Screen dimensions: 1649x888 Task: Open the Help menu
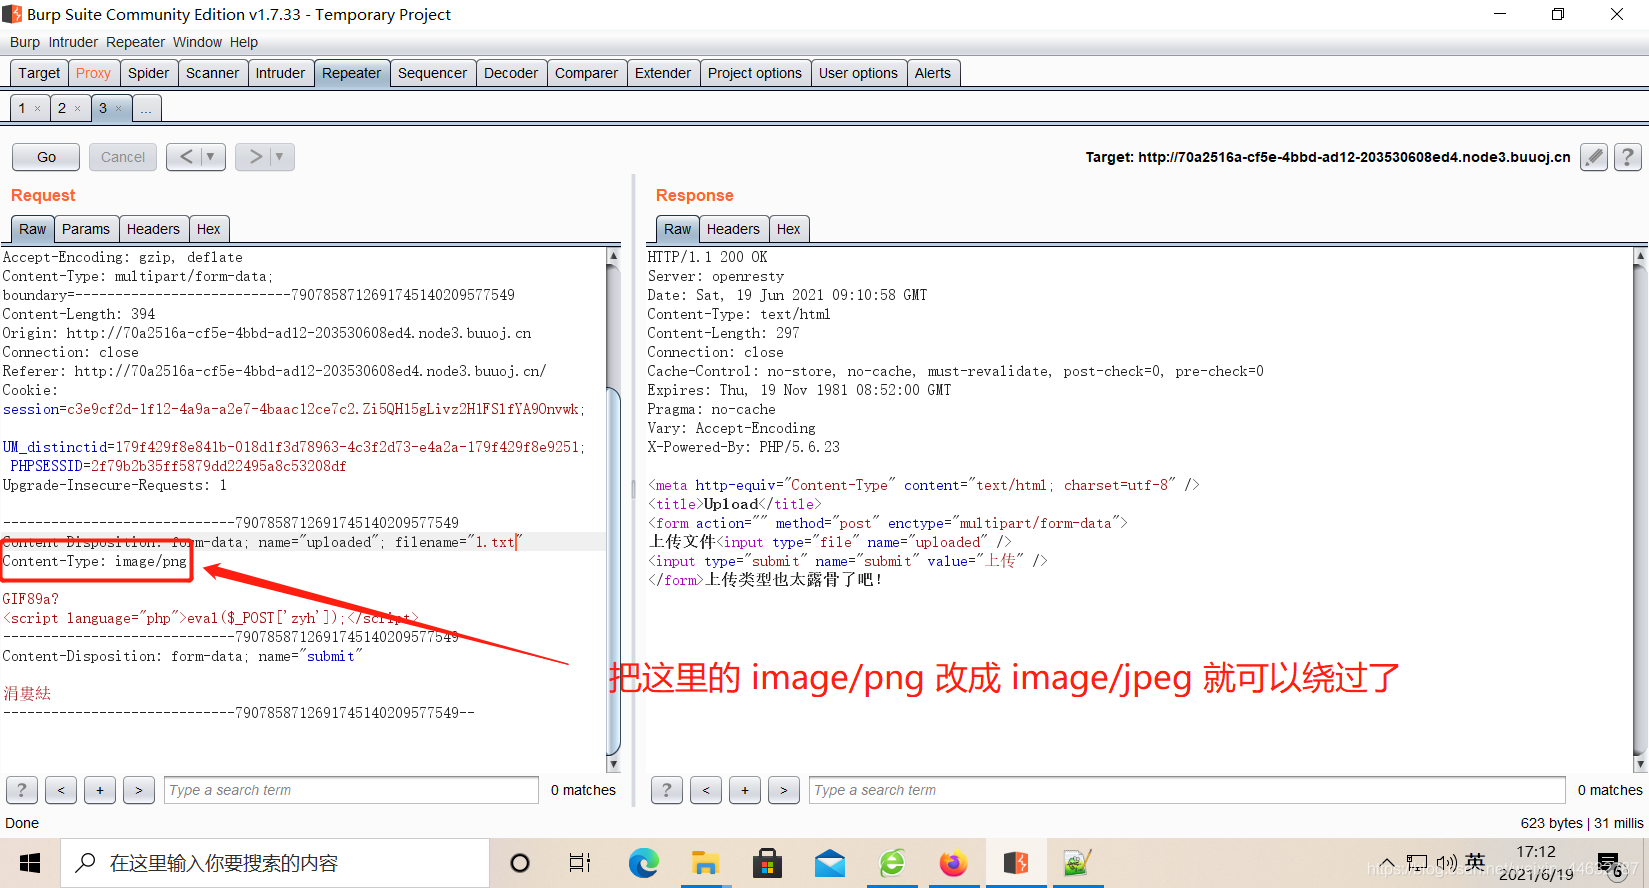[x=243, y=42]
